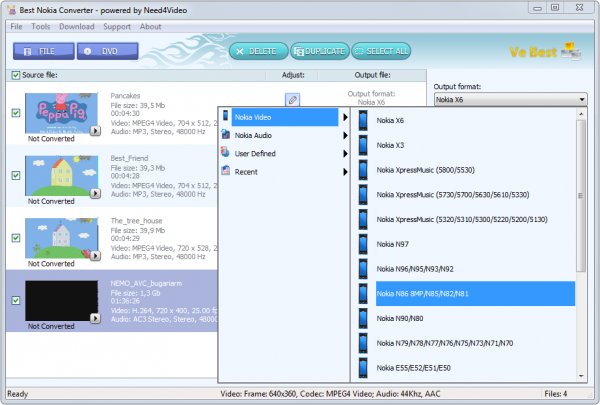Click the FILE button to add files
This screenshot has width=600, height=405.
[x=44, y=51]
